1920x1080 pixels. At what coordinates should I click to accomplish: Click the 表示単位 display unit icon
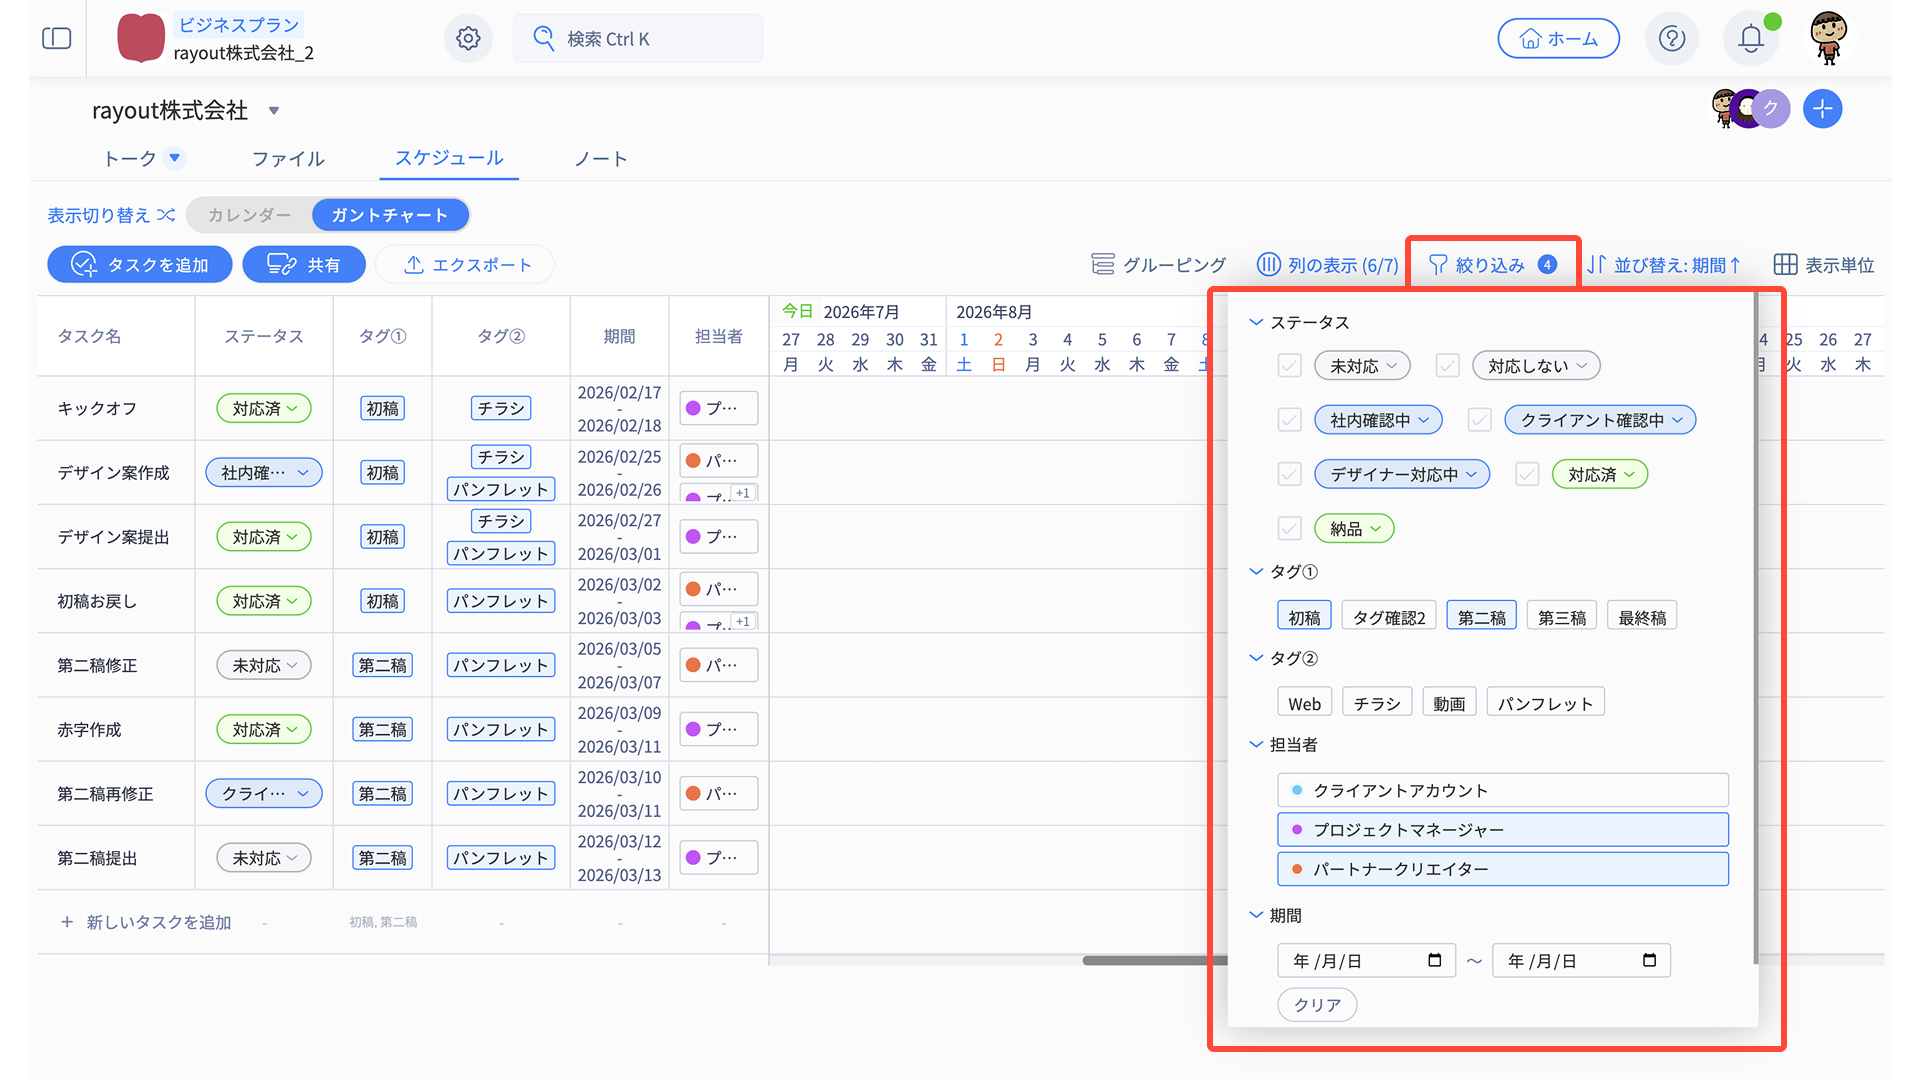1785,265
